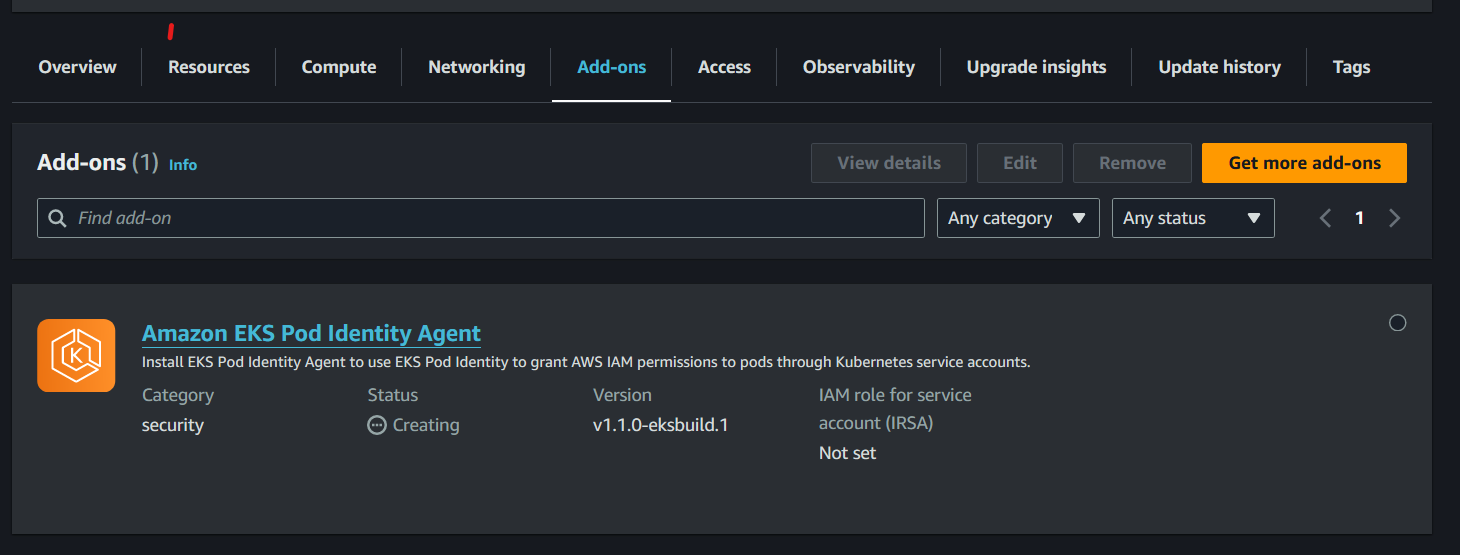This screenshot has width=1460, height=555.
Task: Click the Install EKS Pod Identity Agent description
Action: coord(586,362)
